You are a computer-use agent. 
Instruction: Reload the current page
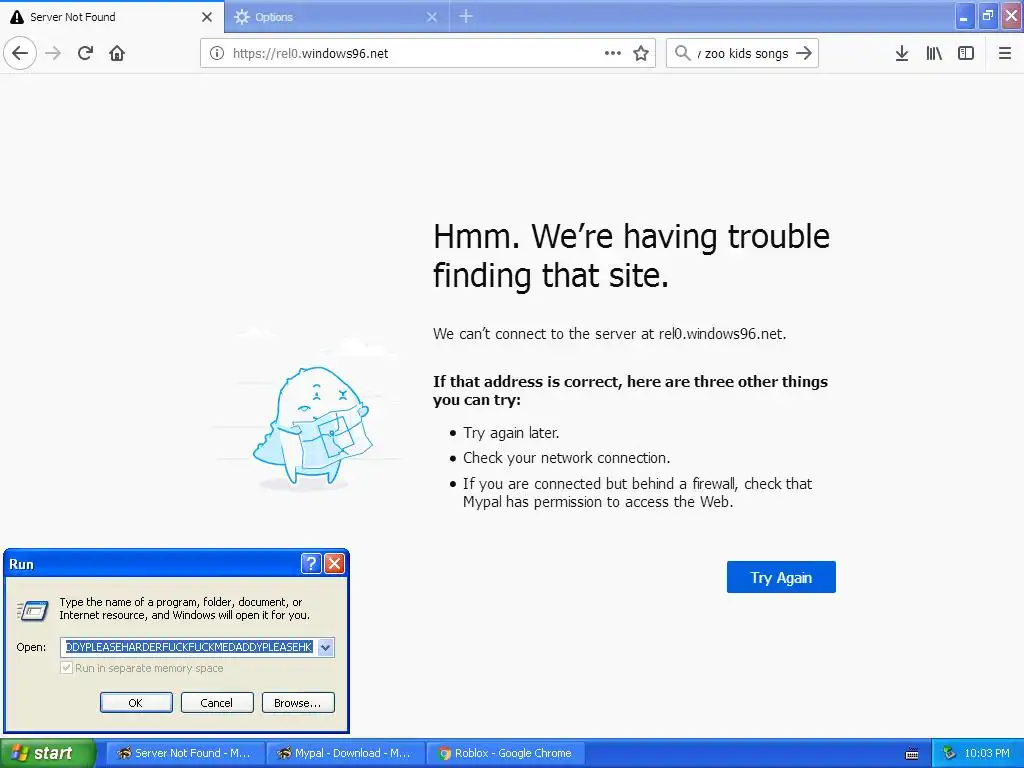point(85,53)
